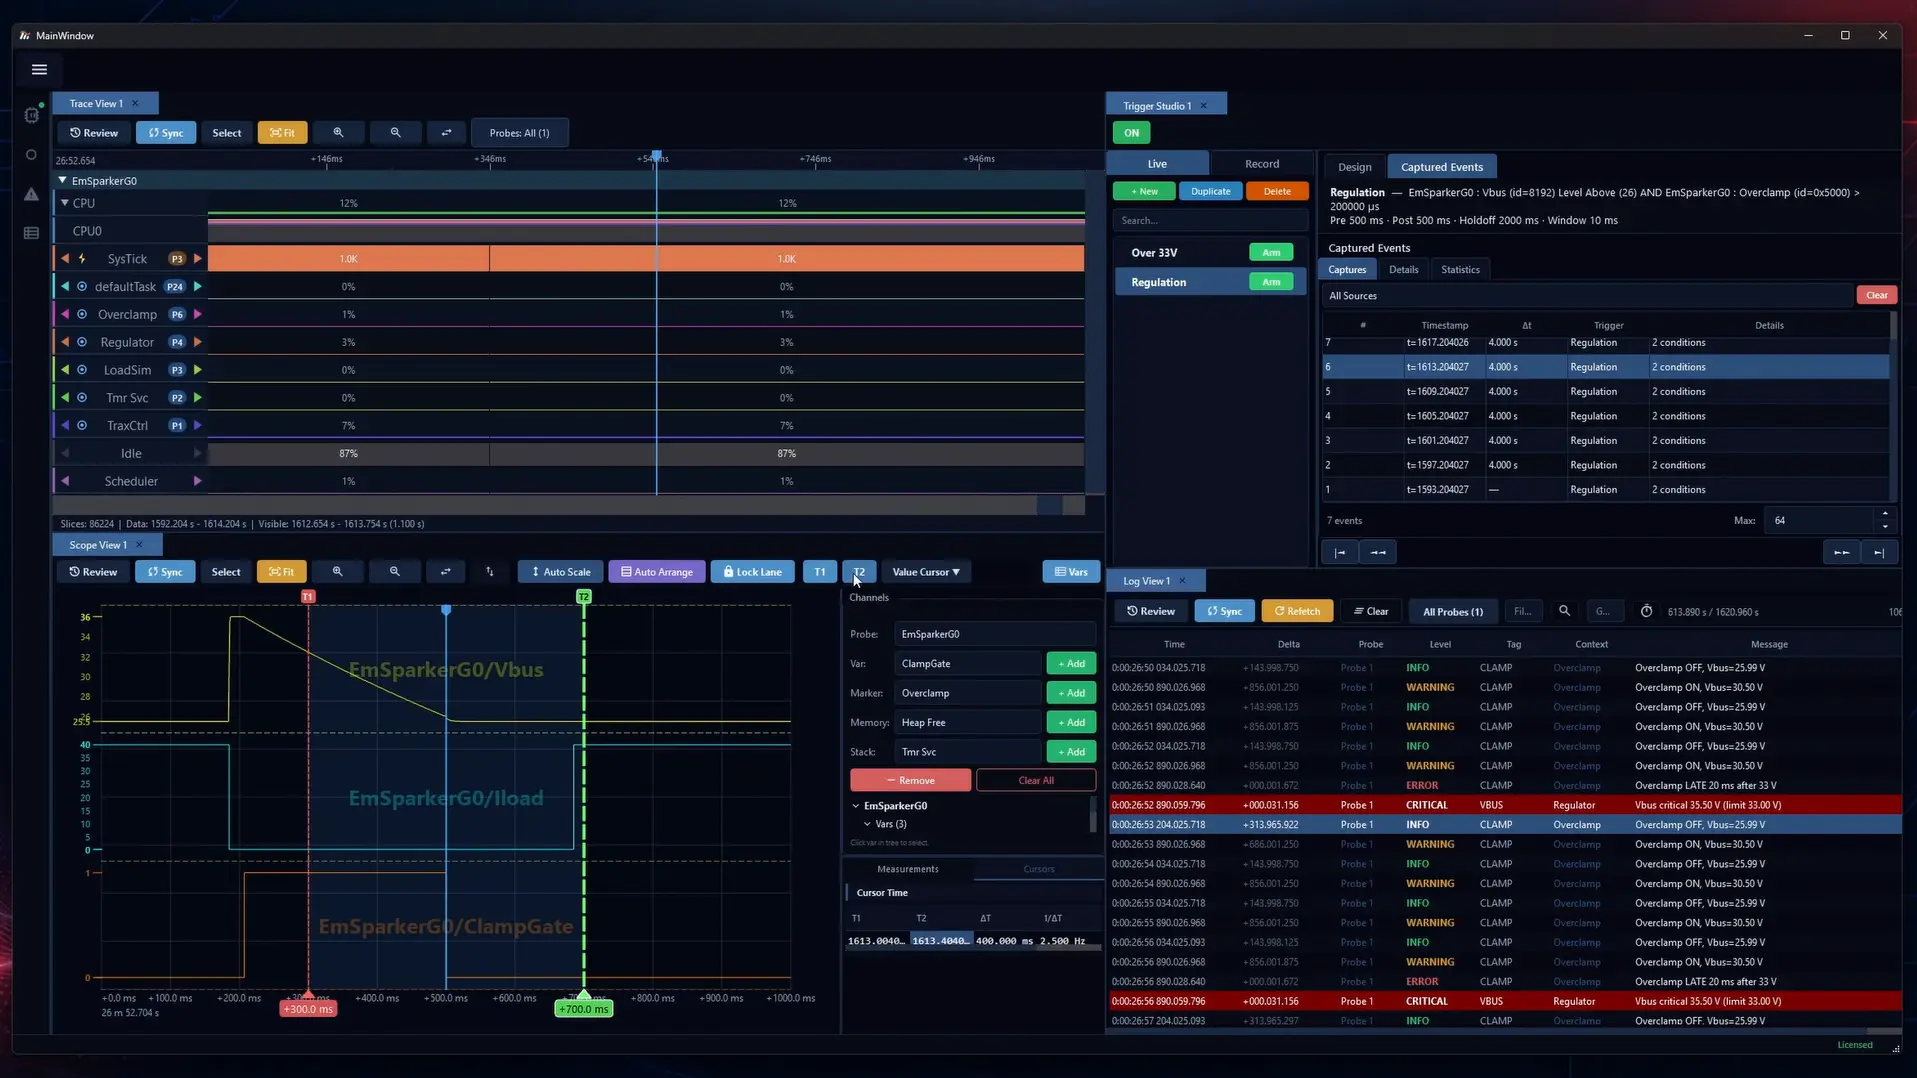Screen dimensions: 1917x1078
Task: Switch to the Cursors tab
Action: (1038, 869)
